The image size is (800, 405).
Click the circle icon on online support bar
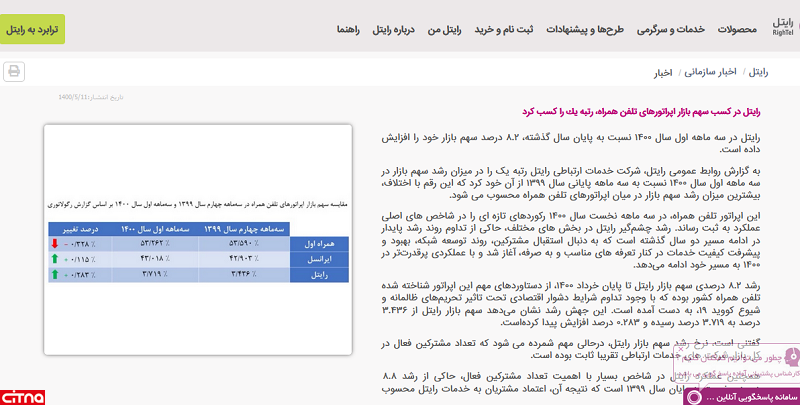[x=692, y=397]
